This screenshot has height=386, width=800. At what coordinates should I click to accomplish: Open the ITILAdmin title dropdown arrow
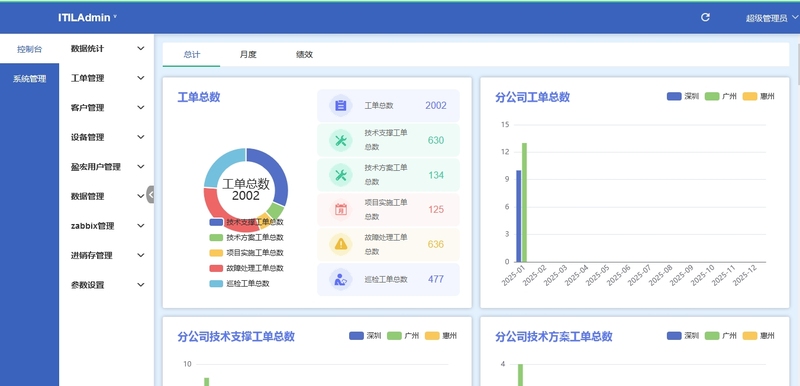(115, 17)
